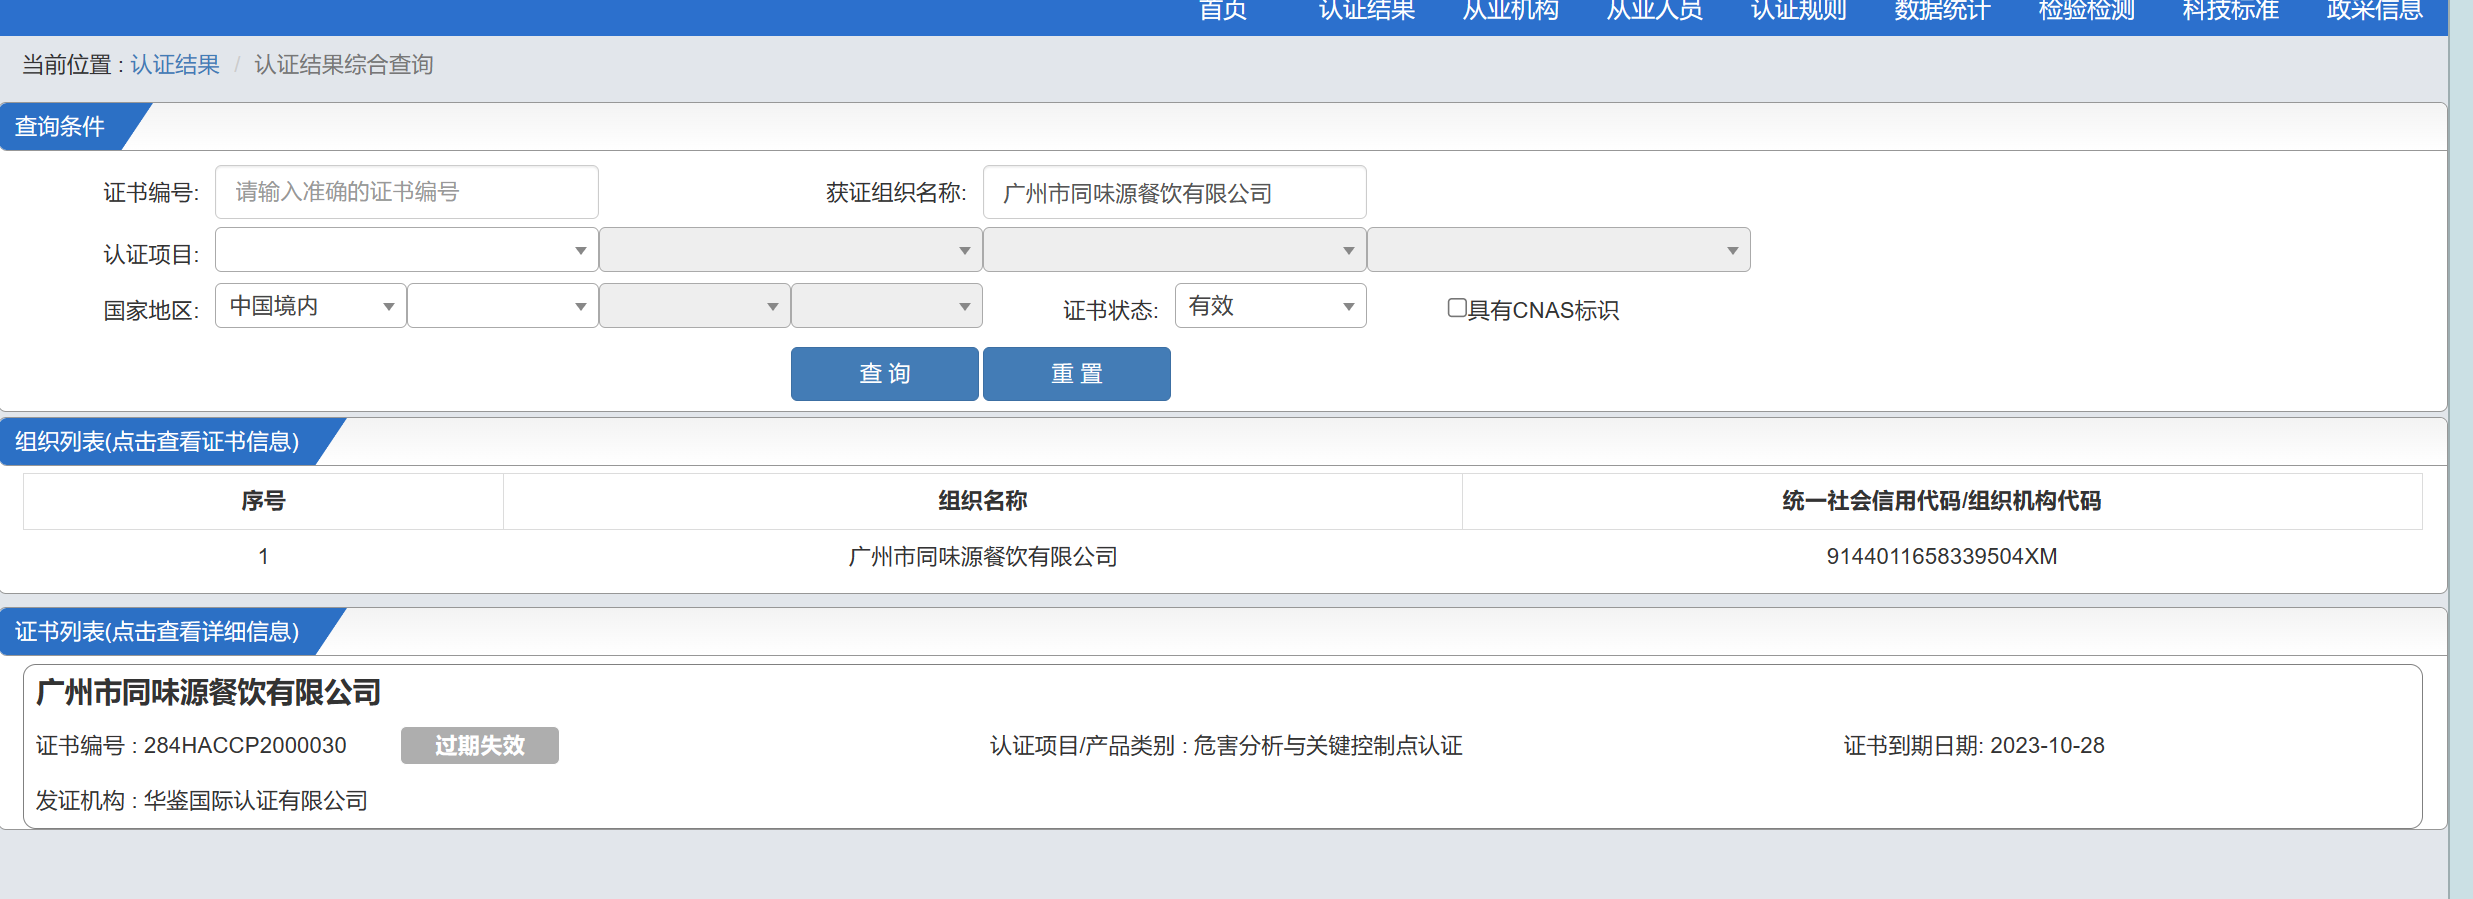2473x899 pixels.
Task: Open the 证书状态 dropdown showing 有效
Action: point(1270,306)
